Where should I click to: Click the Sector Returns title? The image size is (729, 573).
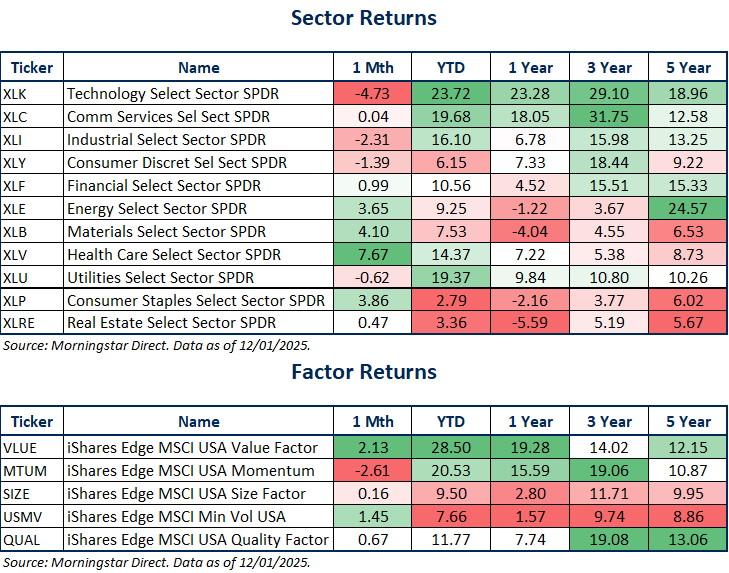(x=364, y=18)
